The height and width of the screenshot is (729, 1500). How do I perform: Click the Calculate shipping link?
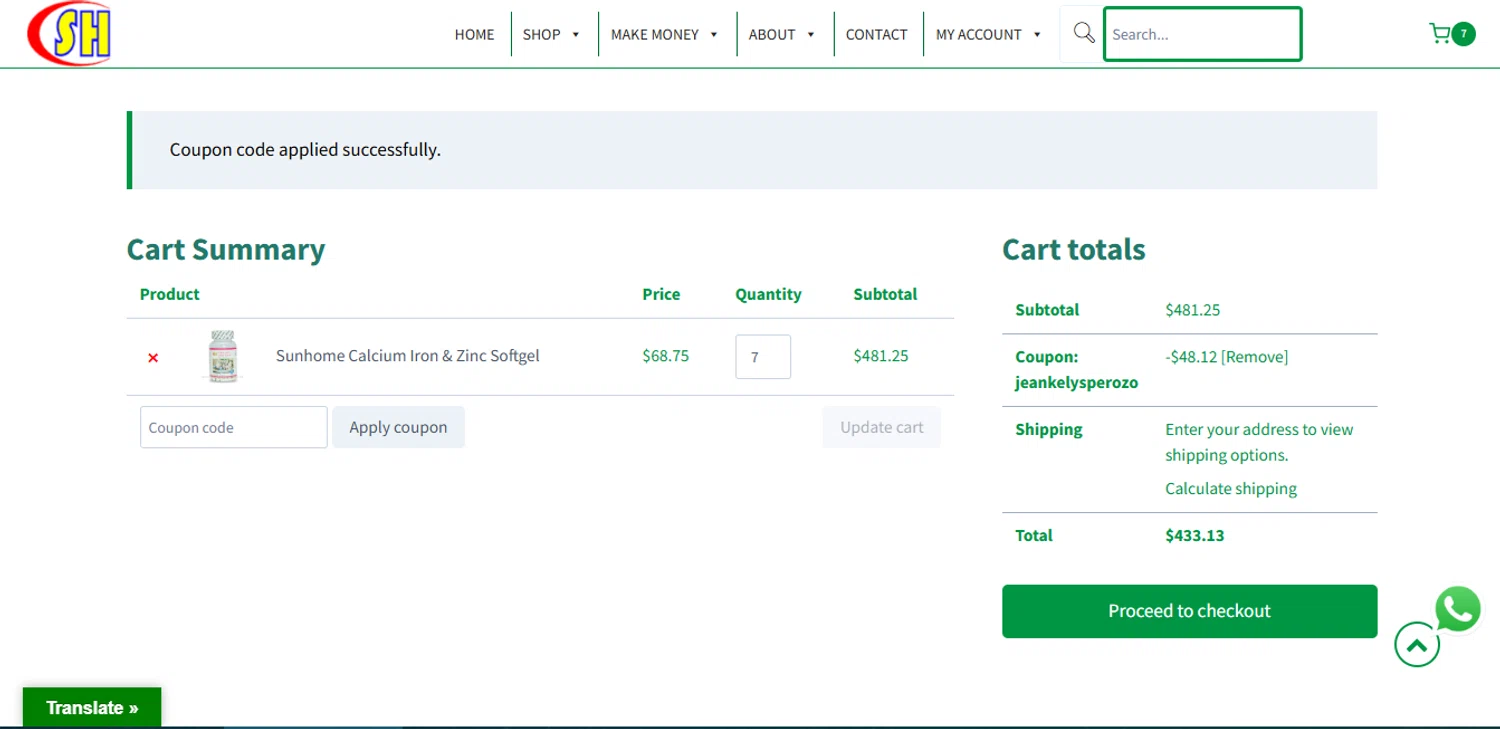1231,488
